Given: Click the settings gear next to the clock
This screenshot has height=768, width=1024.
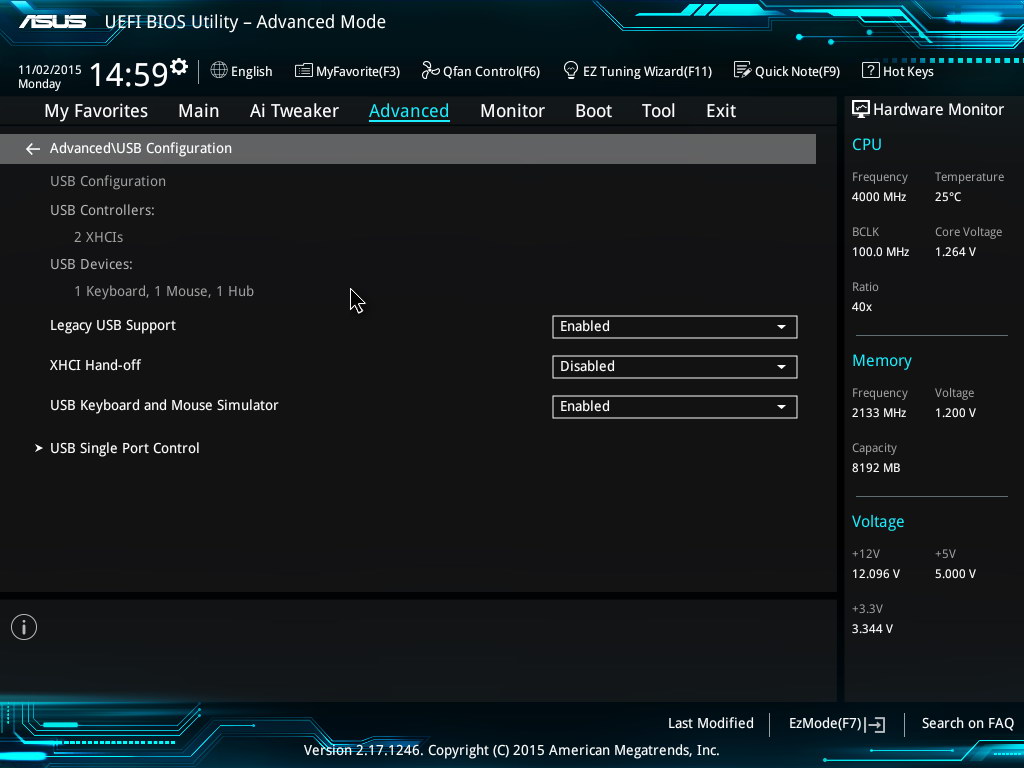Looking at the screenshot, I should coord(179,68).
